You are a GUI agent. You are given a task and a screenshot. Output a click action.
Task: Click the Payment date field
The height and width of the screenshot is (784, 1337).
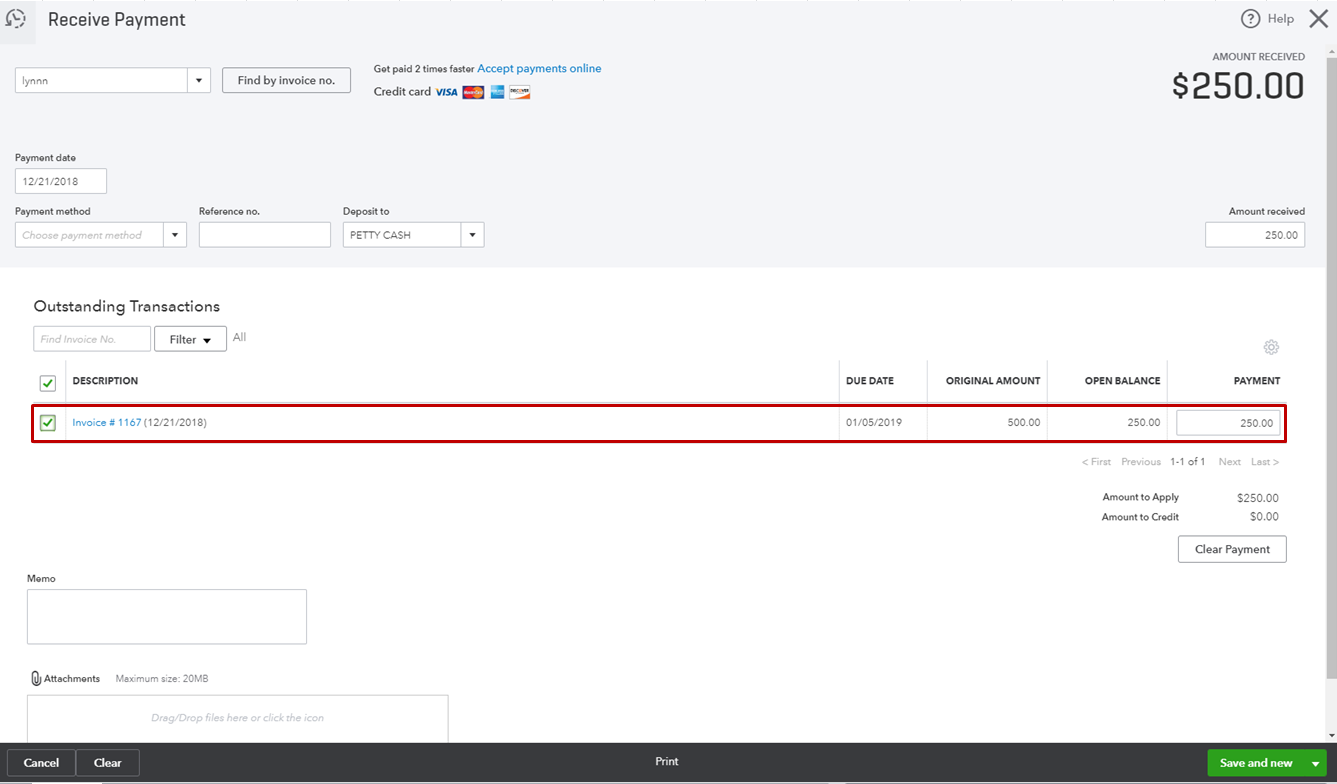tap(61, 181)
